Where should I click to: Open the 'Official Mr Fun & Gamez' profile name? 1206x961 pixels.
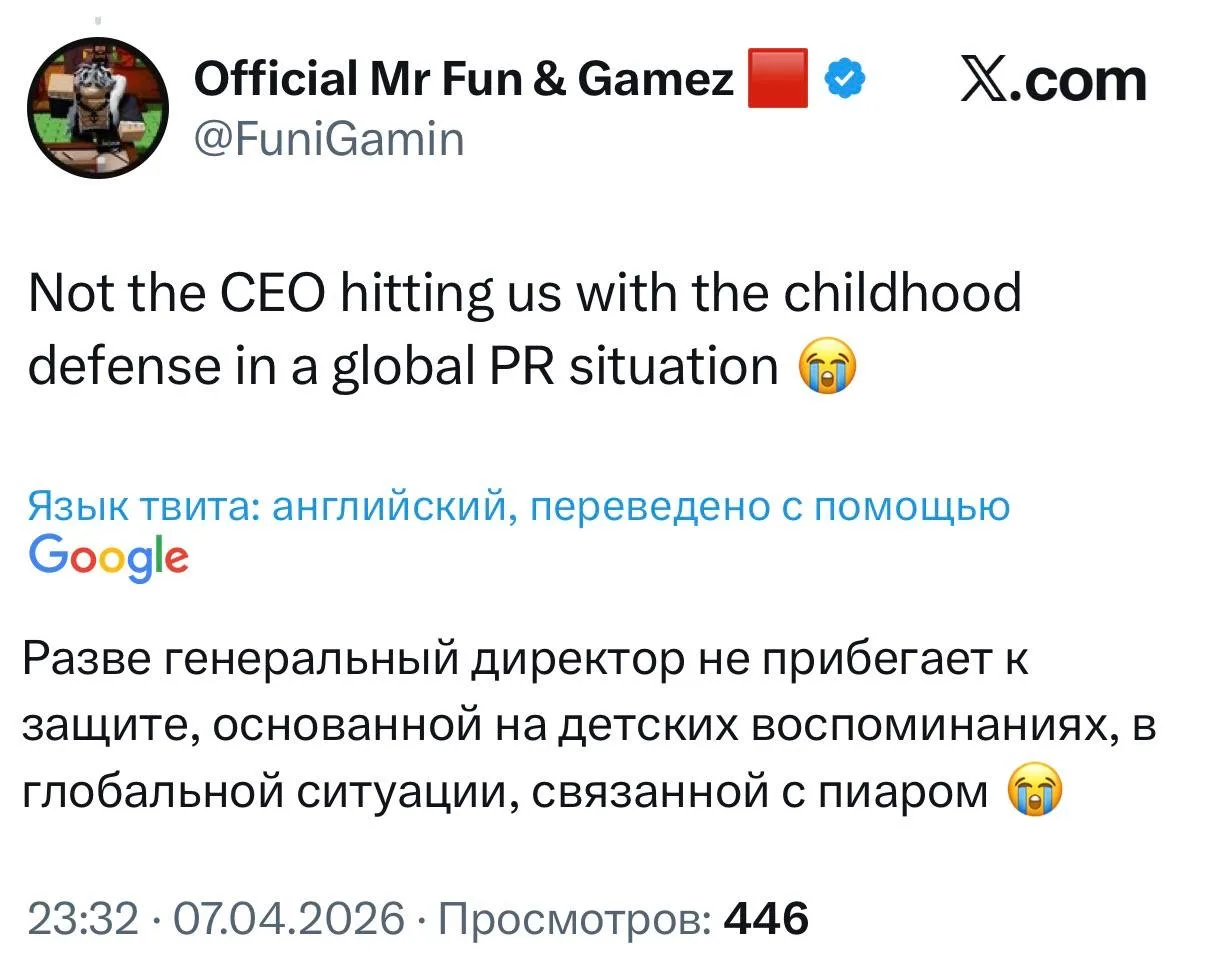click(463, 78)
